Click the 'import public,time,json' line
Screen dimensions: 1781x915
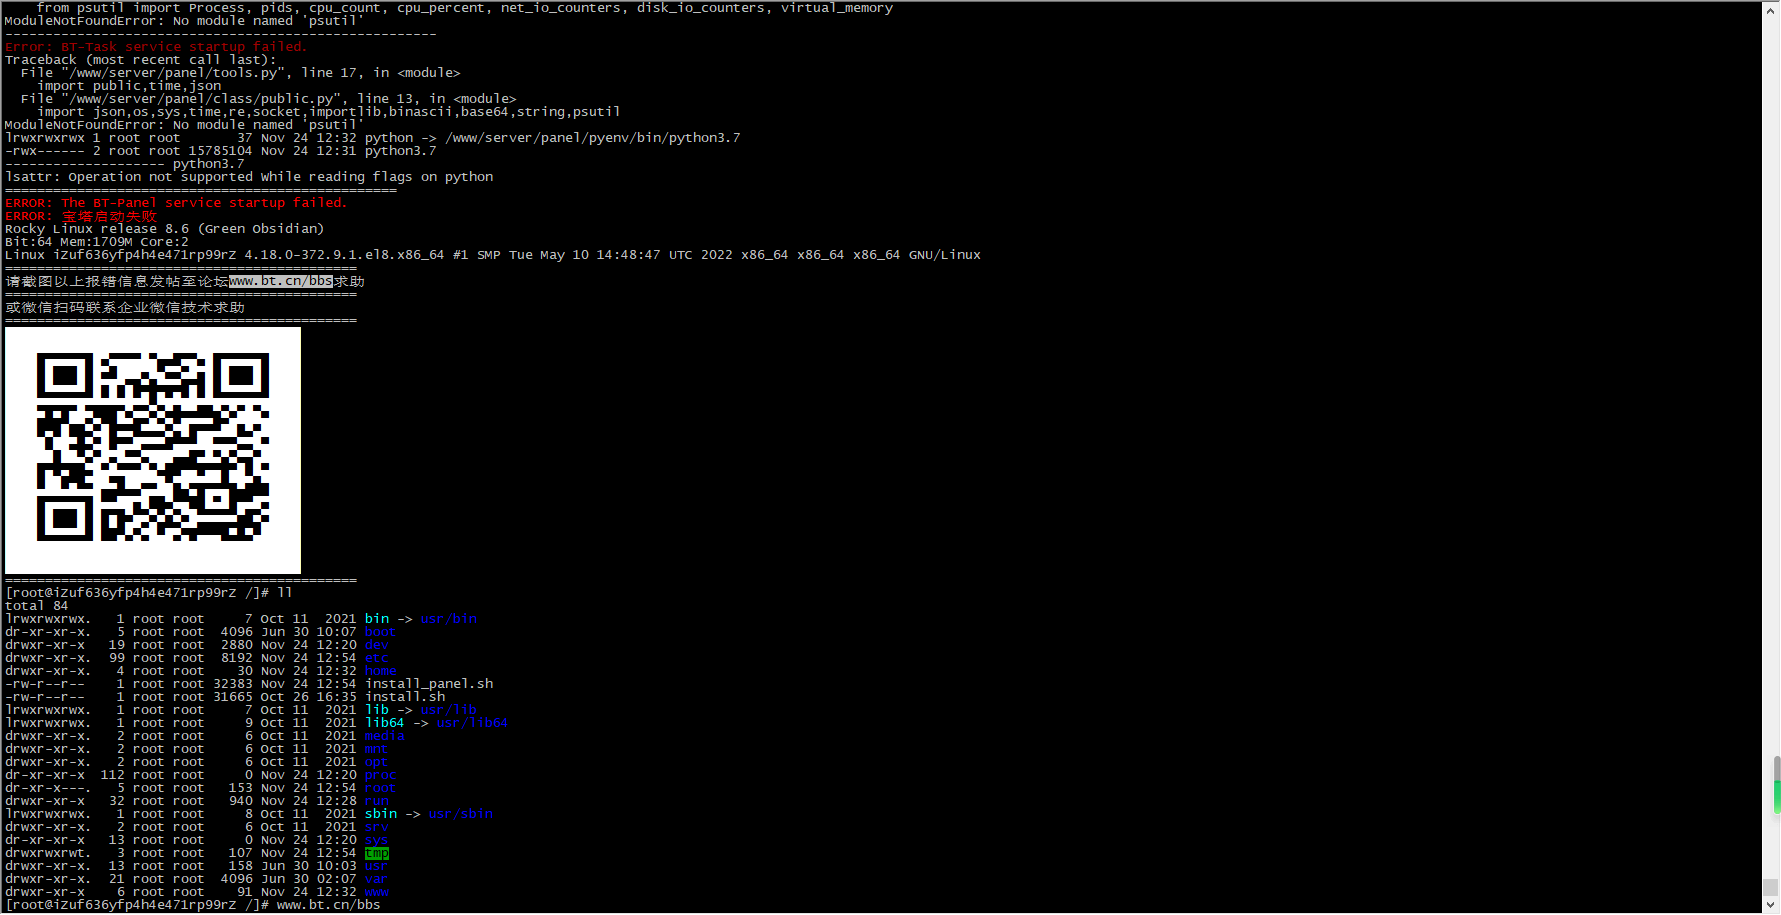129,86
